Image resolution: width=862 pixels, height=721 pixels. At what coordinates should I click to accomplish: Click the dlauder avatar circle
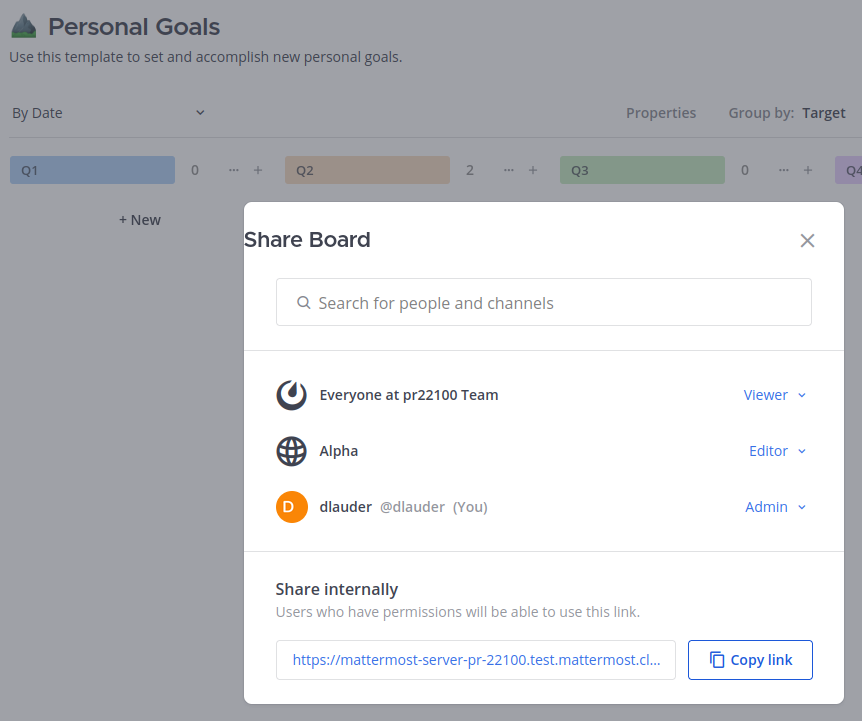[x=291, y=507]
